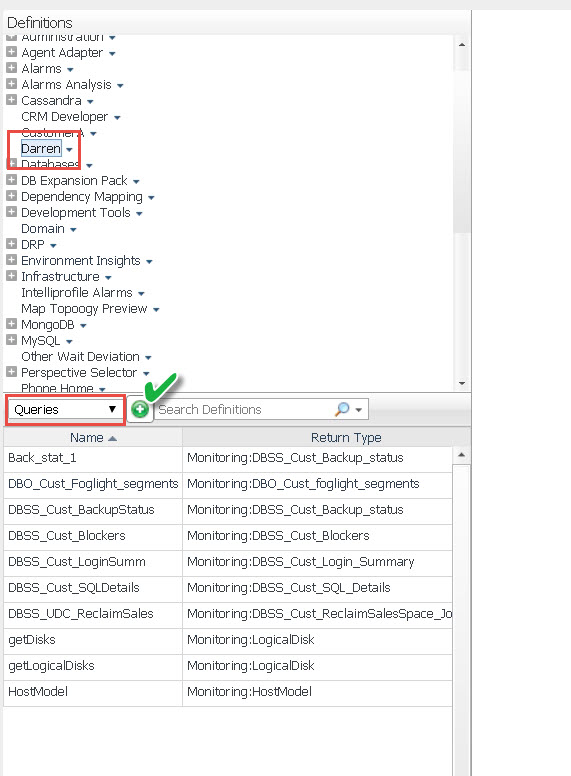Open the search options arrow beside magnifier
This screenshot has width=571, height=776.
(x=359, y=410)
